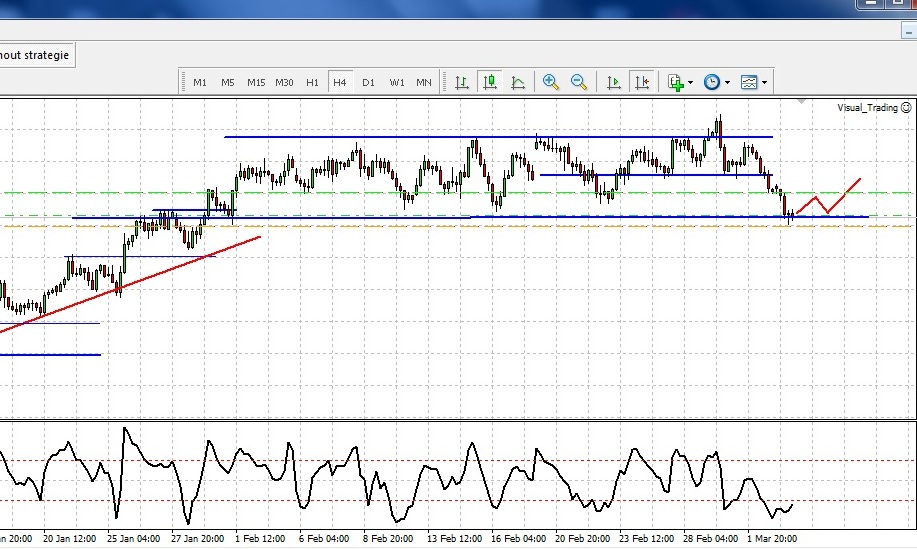Zoom out of the chart
The image size is (917, 549).
[x=579, y=82]
